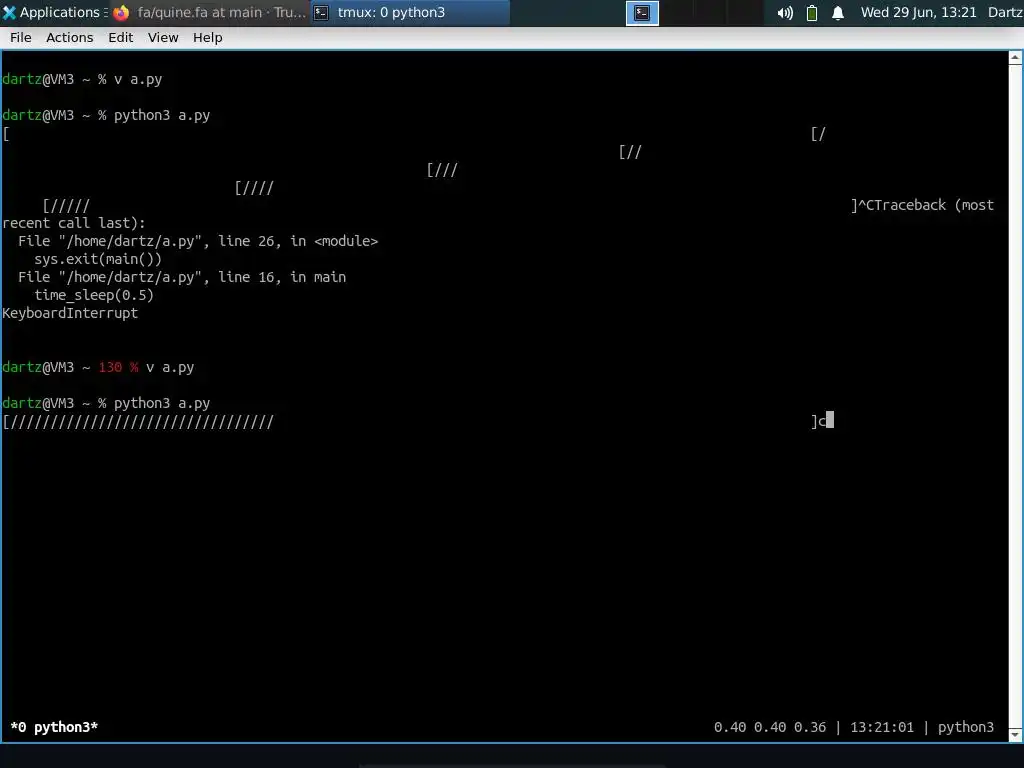Click the load average 0.40 0.40 0.36
The height and width of the screenshot is (768, 1024).
tap(770, 727)
